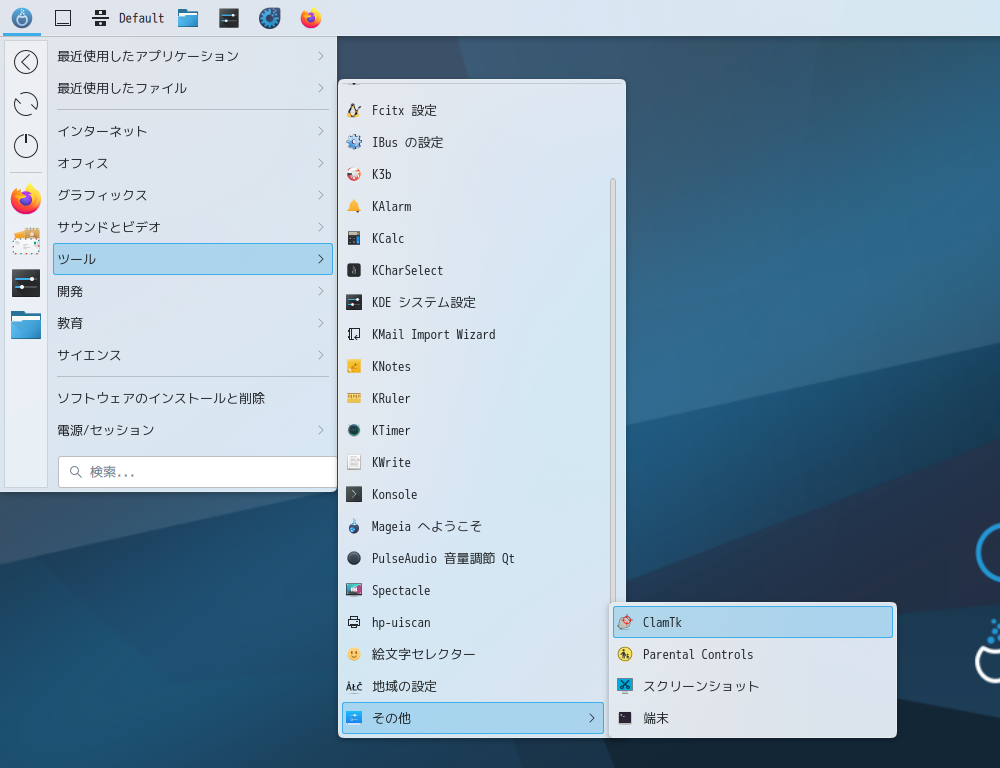
Task: Launch スクリーンショット tool
Action: [753, 686]
